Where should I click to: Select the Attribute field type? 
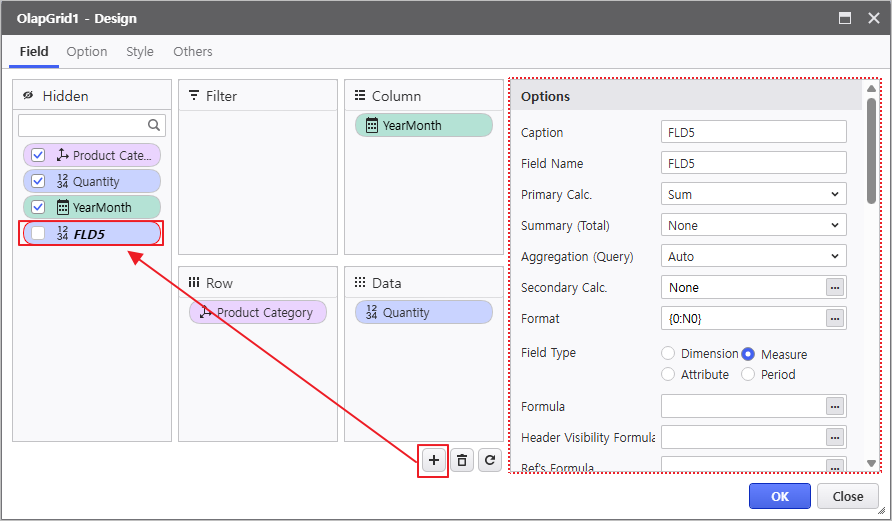coord(668,374)
